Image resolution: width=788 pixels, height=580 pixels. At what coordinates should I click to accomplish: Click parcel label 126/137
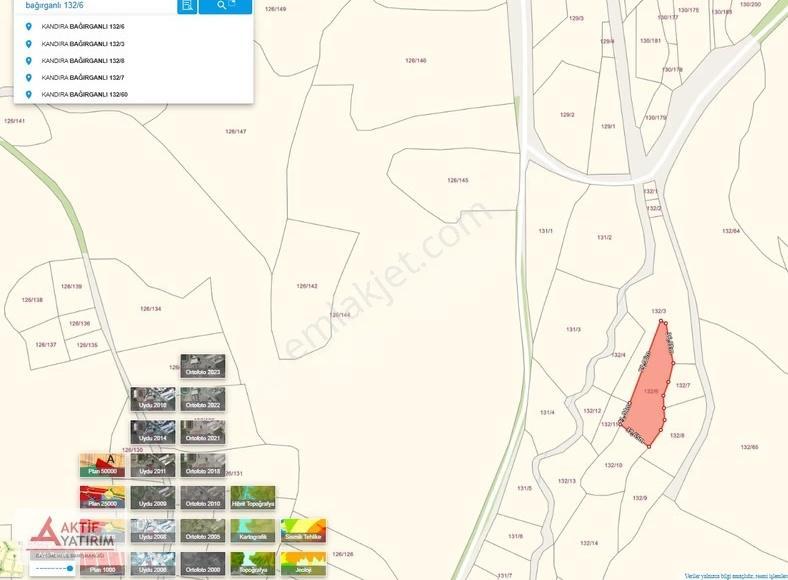click(x=46, y=345)
